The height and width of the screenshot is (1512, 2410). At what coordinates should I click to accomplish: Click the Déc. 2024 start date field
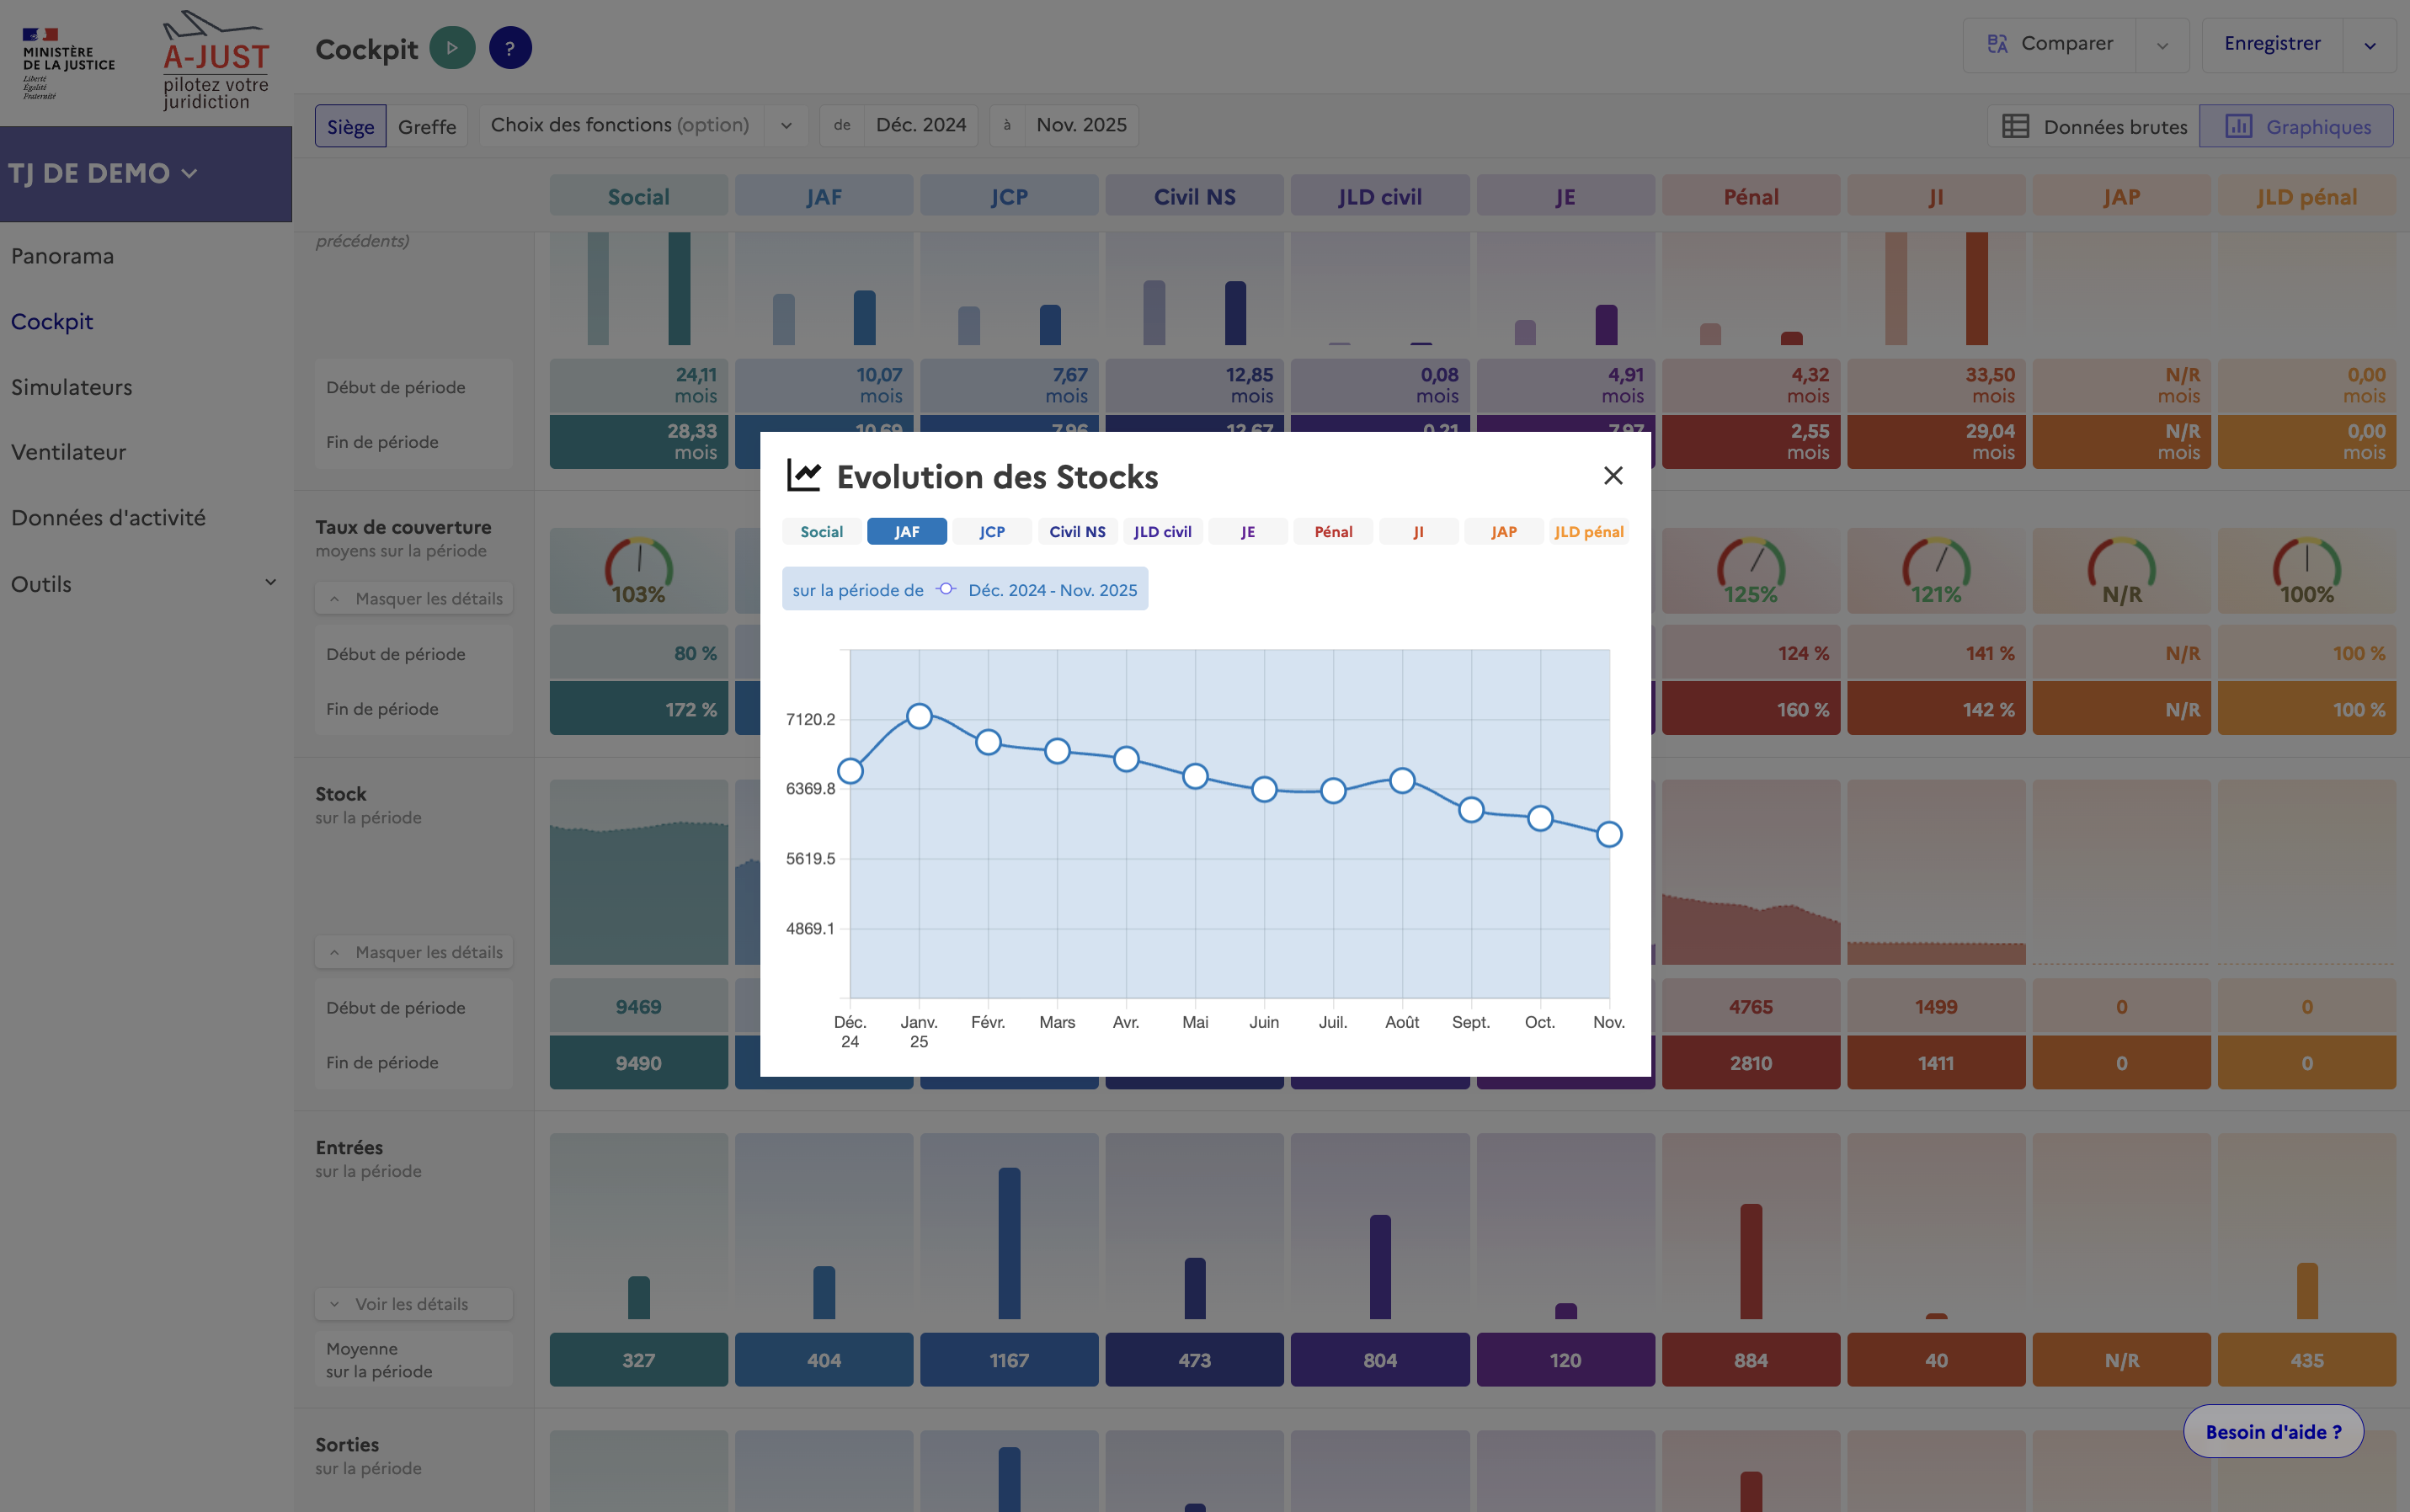[920, 126]
